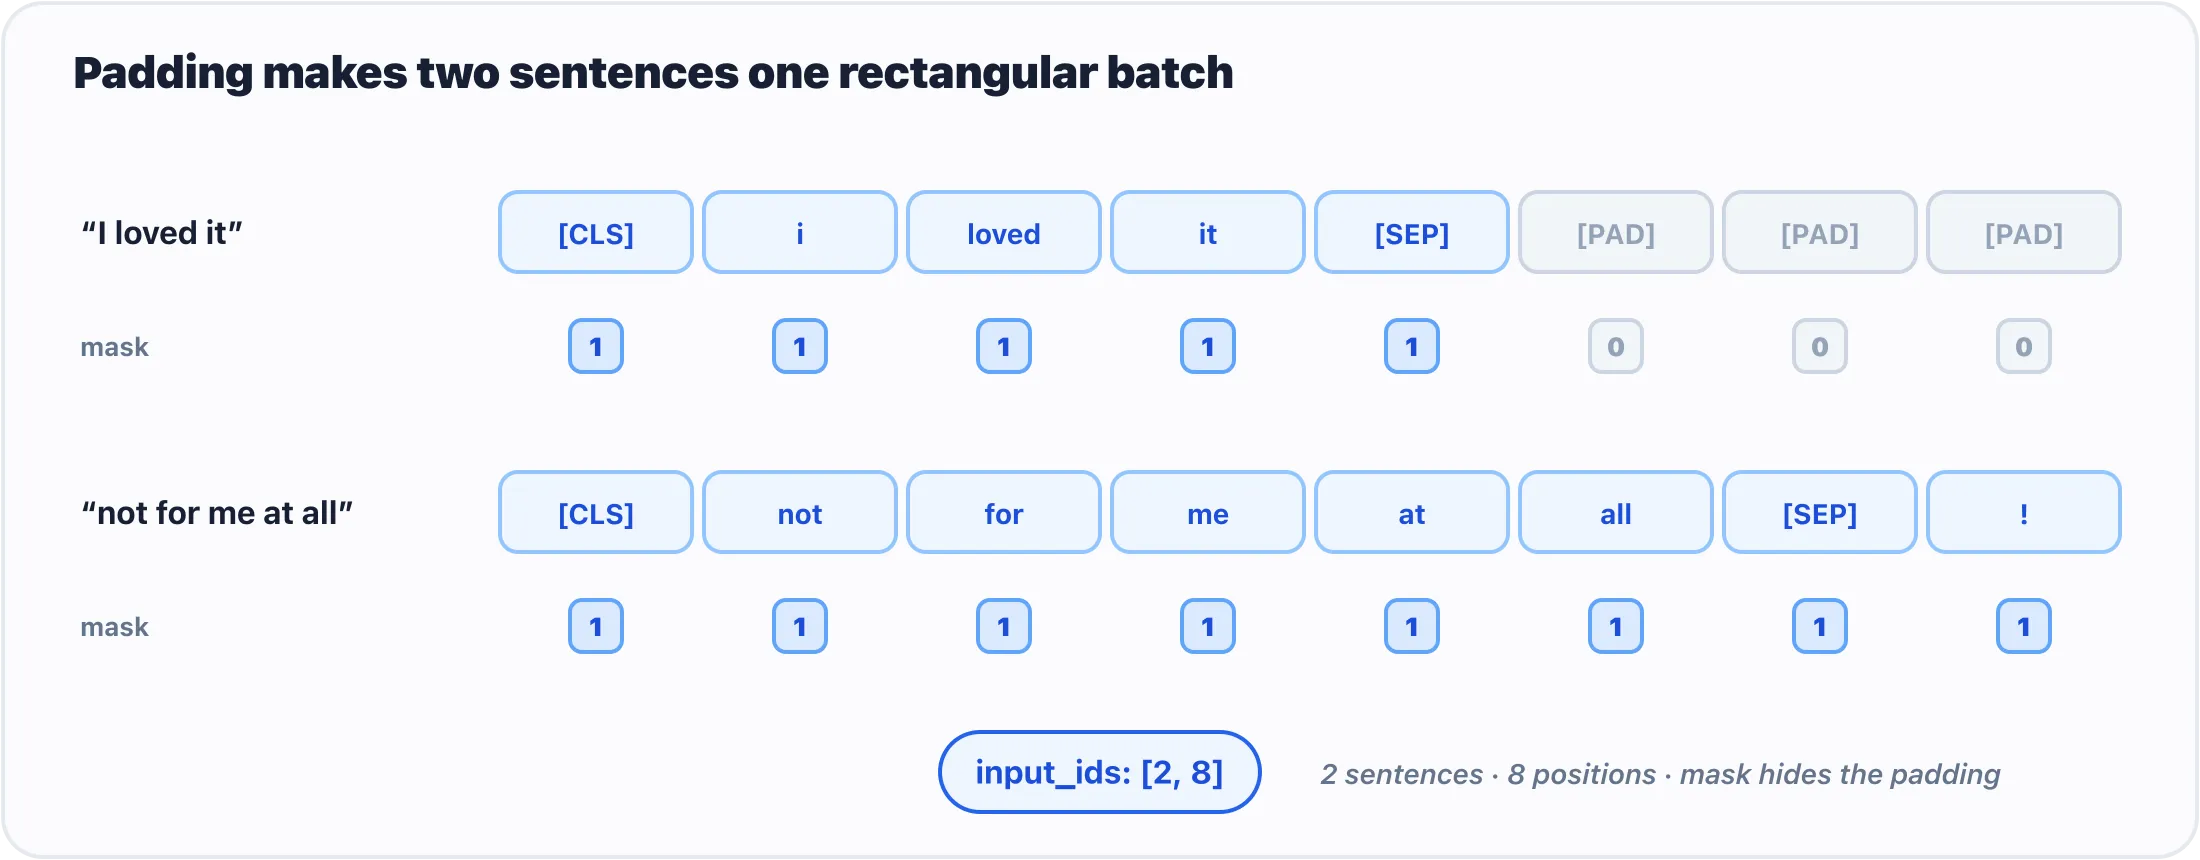Image resolution: width=2200 pixels, height=860 pixels.
Task: Click the first sentence's [CLS] token
Action: [x=596, y=233]
